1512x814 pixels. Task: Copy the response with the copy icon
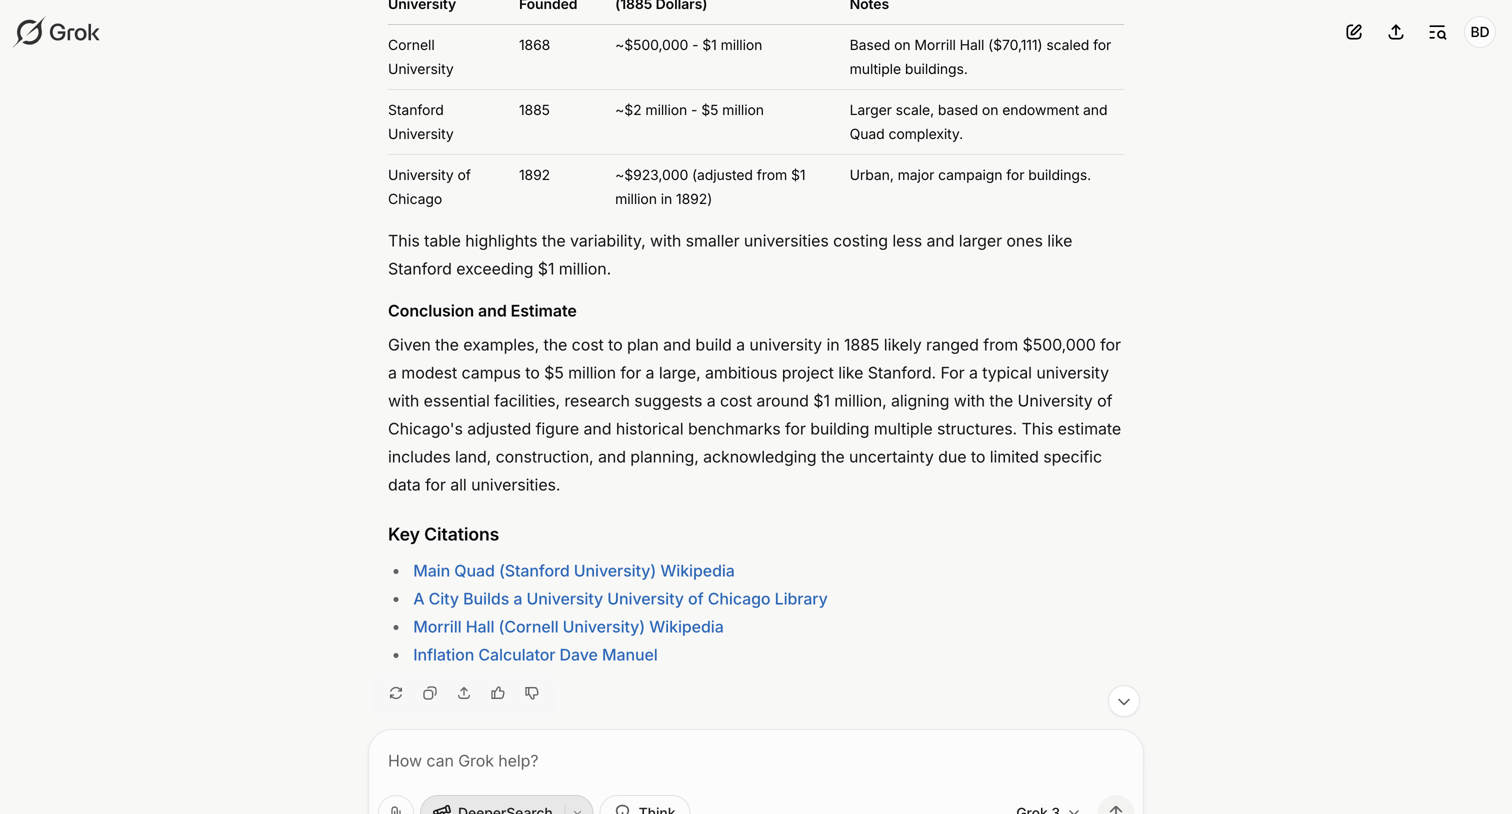[430, 693]
